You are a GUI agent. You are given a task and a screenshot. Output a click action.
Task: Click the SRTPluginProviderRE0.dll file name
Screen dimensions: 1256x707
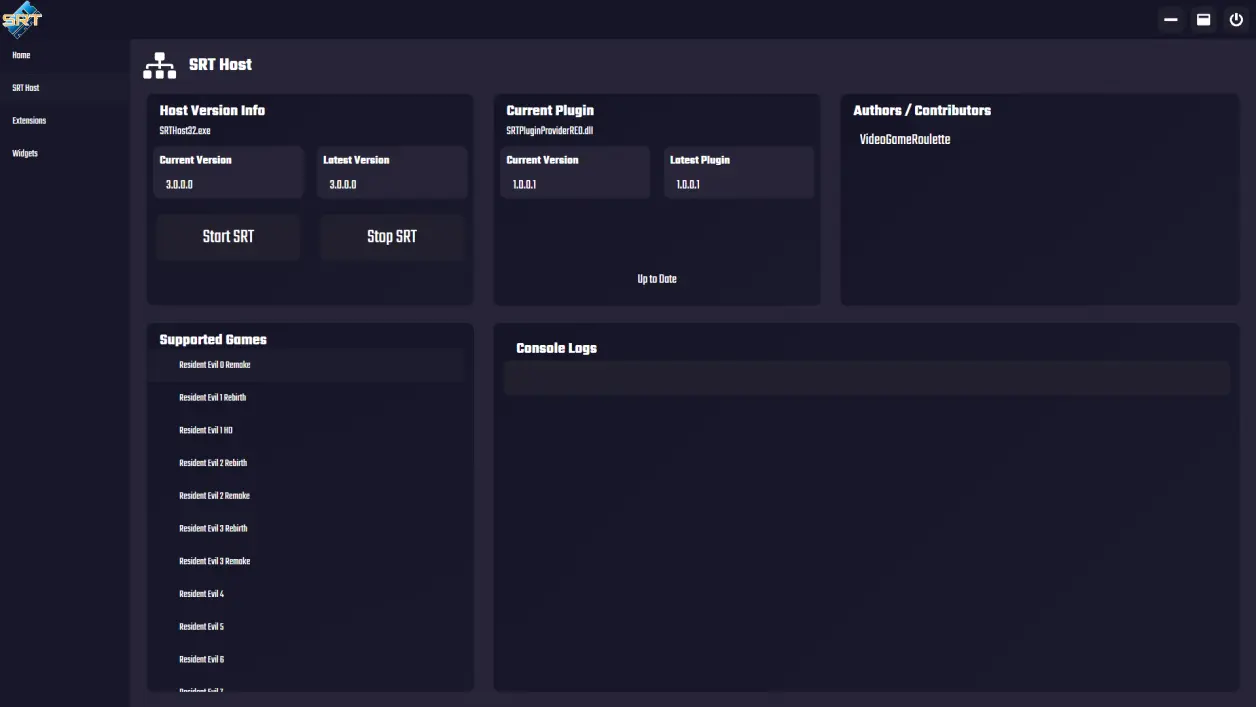point(550,131)
